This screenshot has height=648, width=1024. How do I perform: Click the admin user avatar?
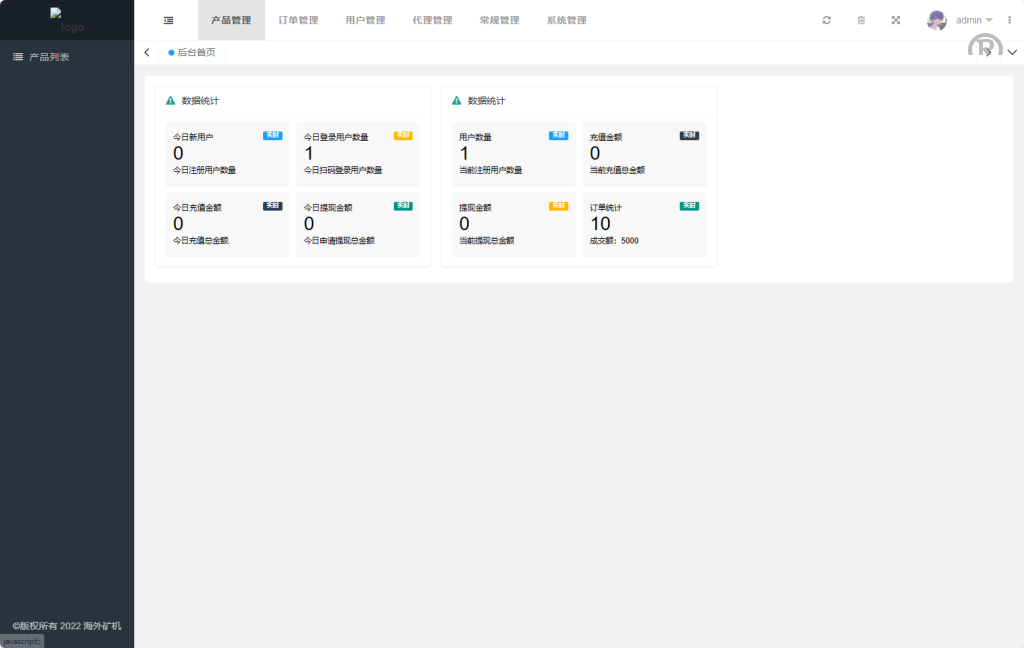tap(937, 20)
